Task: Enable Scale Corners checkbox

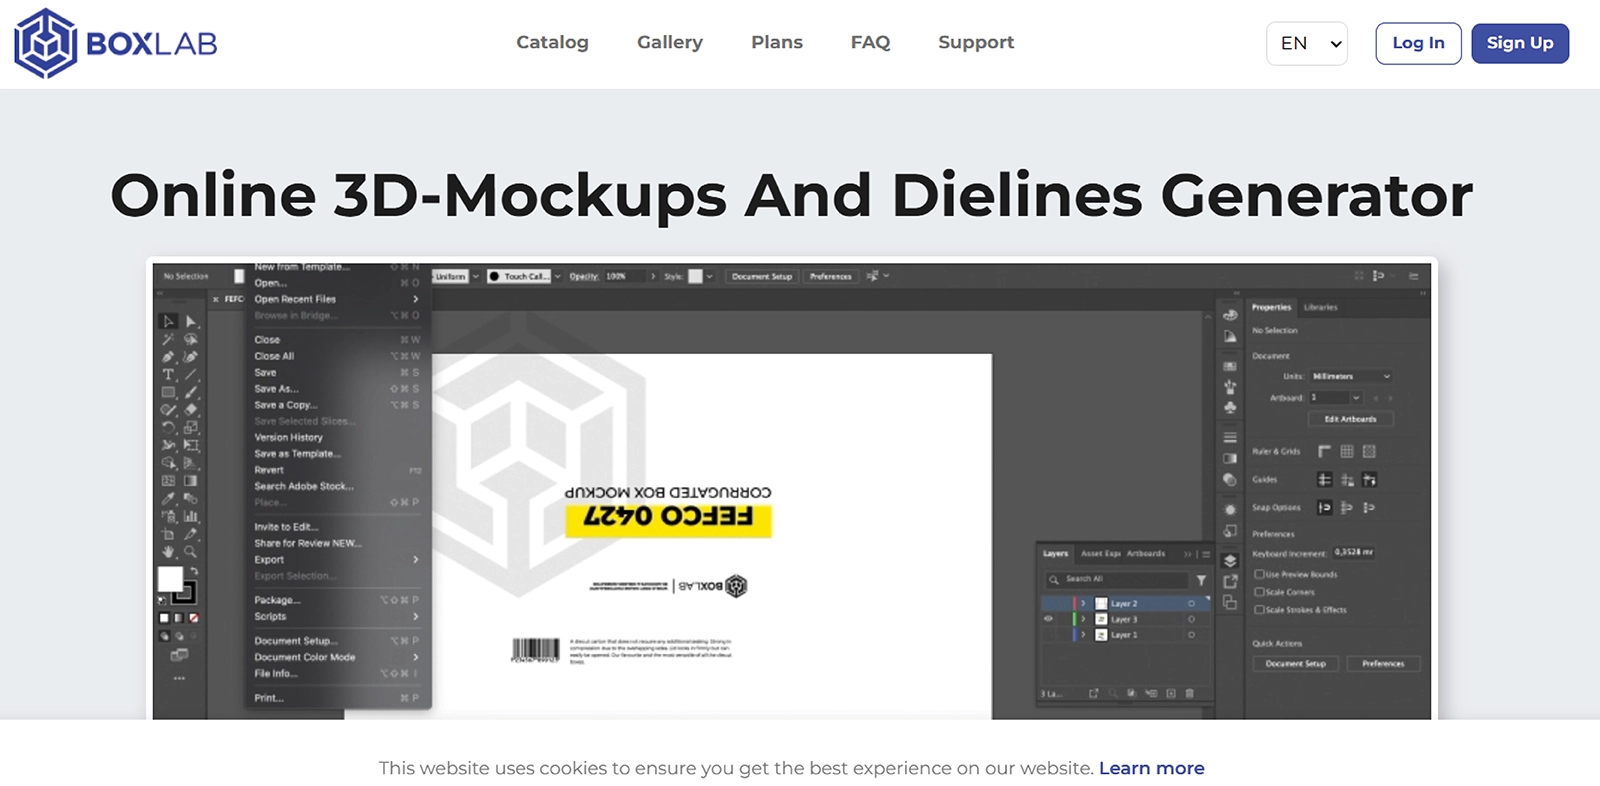Action: click(1259, 592)
